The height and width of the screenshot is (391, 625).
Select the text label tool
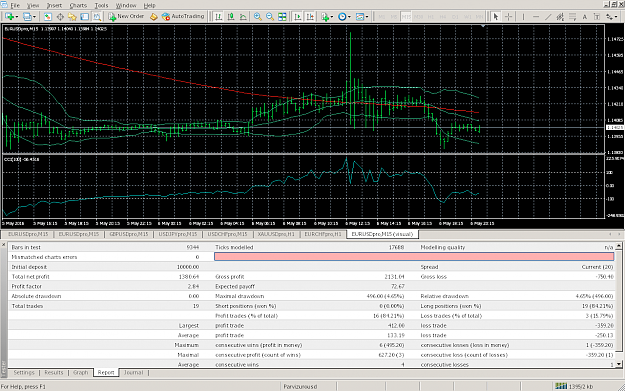pyautogui.click(x=584, y=17)
